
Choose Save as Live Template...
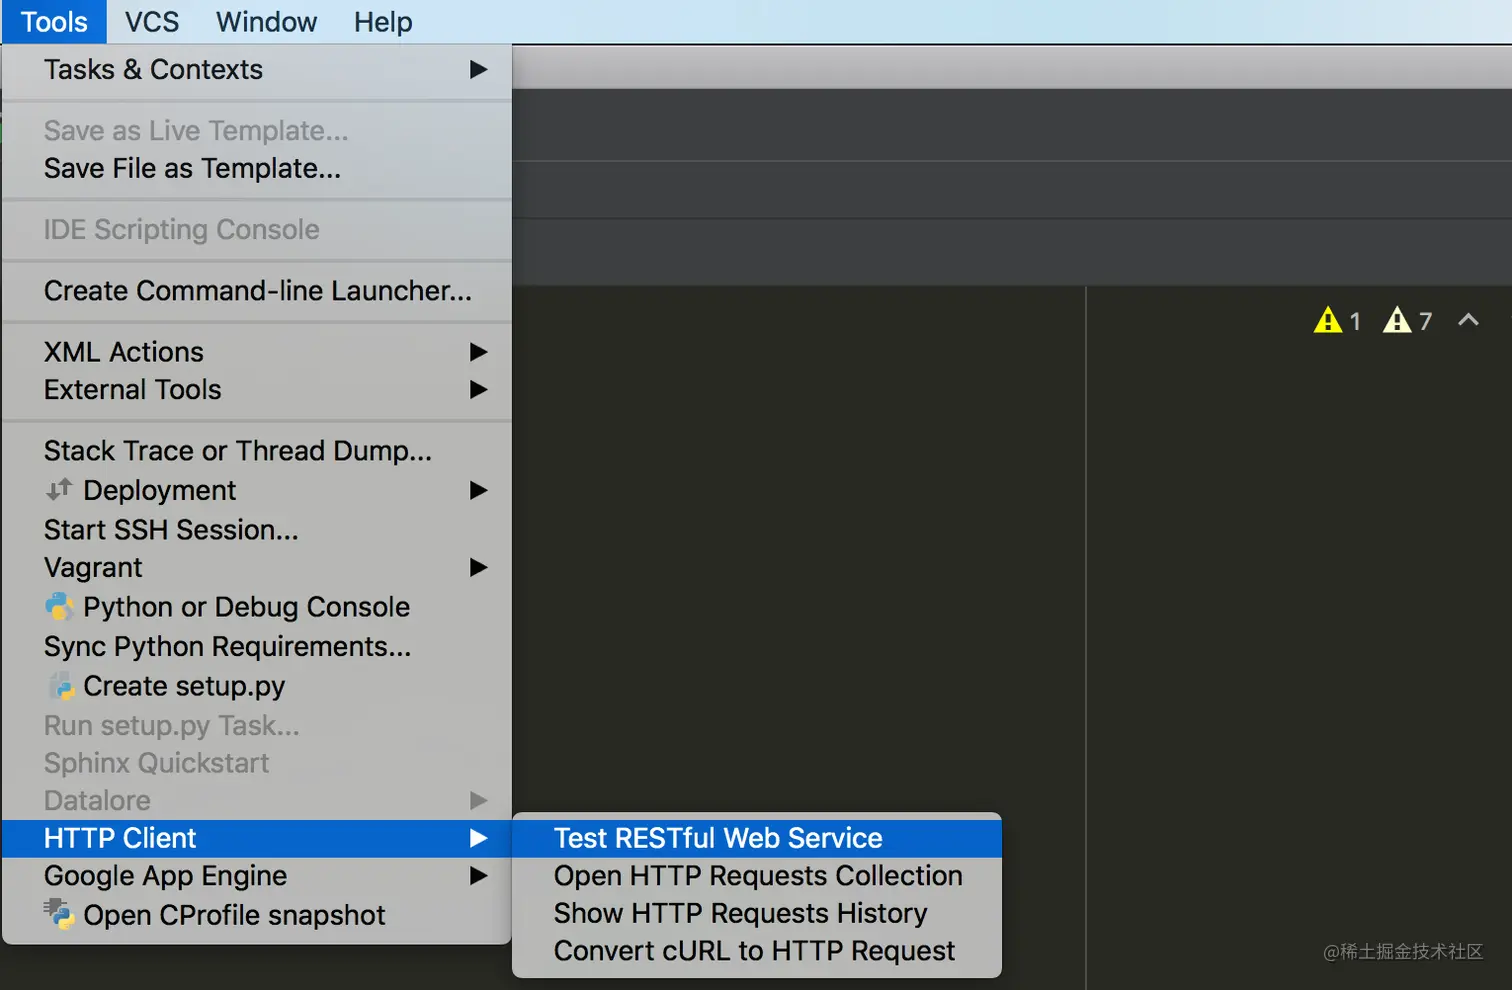[257, 131]
